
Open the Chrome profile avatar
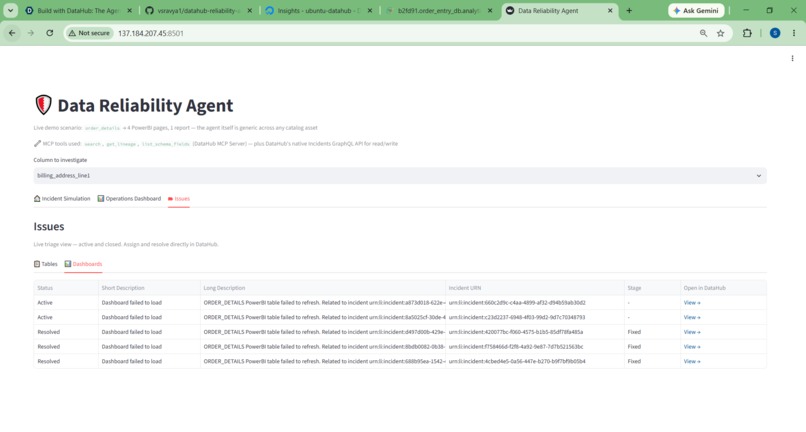pos(775,33)
